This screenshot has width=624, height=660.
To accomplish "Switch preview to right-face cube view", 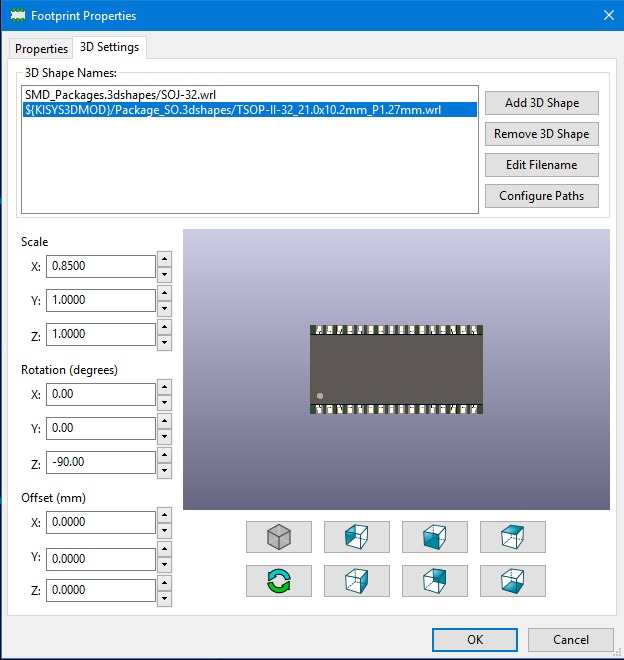I will (357, 581).
